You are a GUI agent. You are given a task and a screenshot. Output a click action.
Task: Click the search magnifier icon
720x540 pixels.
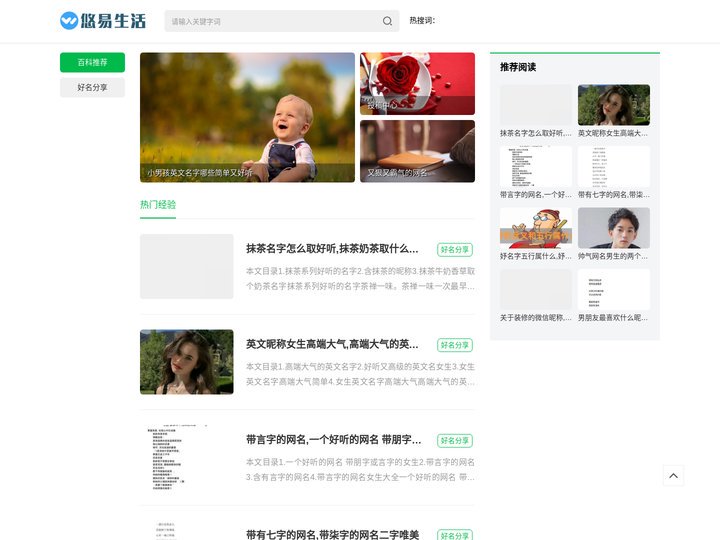click(387, 21)
